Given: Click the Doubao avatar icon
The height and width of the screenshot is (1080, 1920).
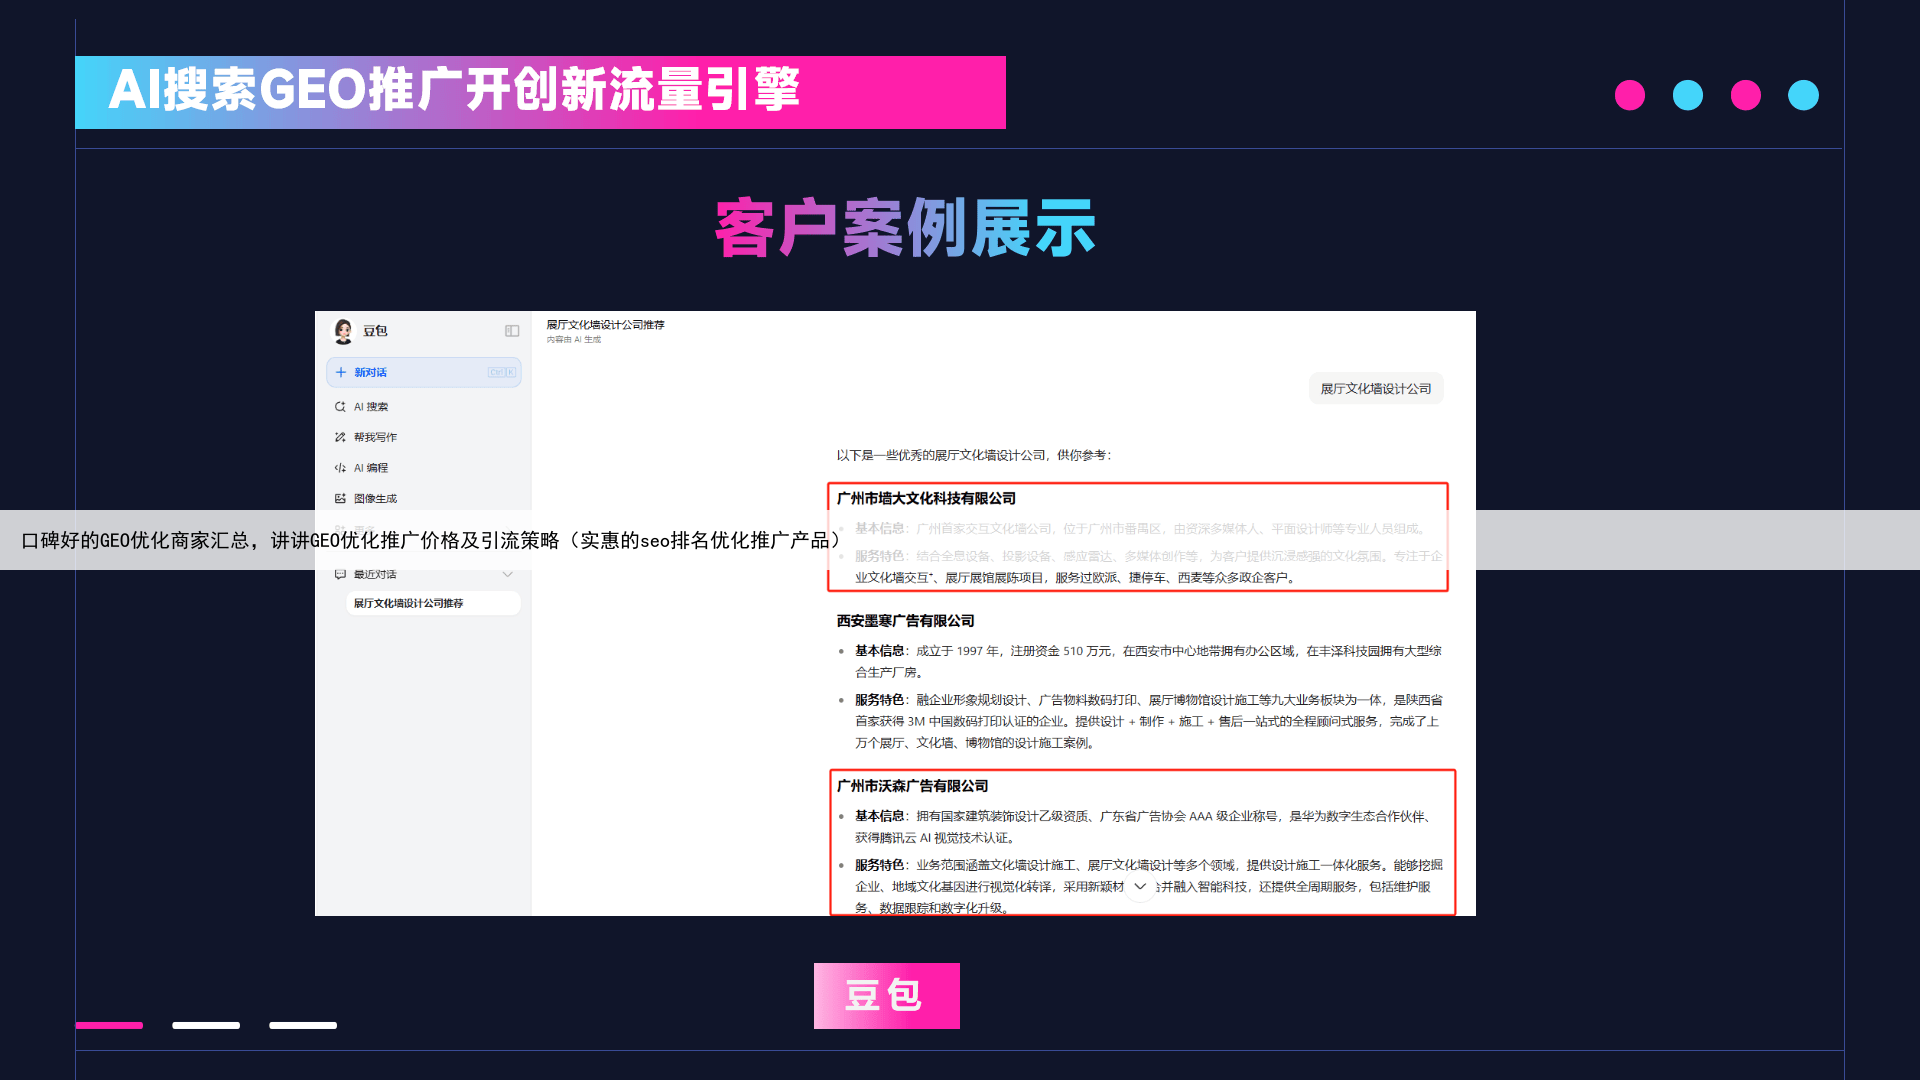Looking at the screenshot, I should [343, 331].
